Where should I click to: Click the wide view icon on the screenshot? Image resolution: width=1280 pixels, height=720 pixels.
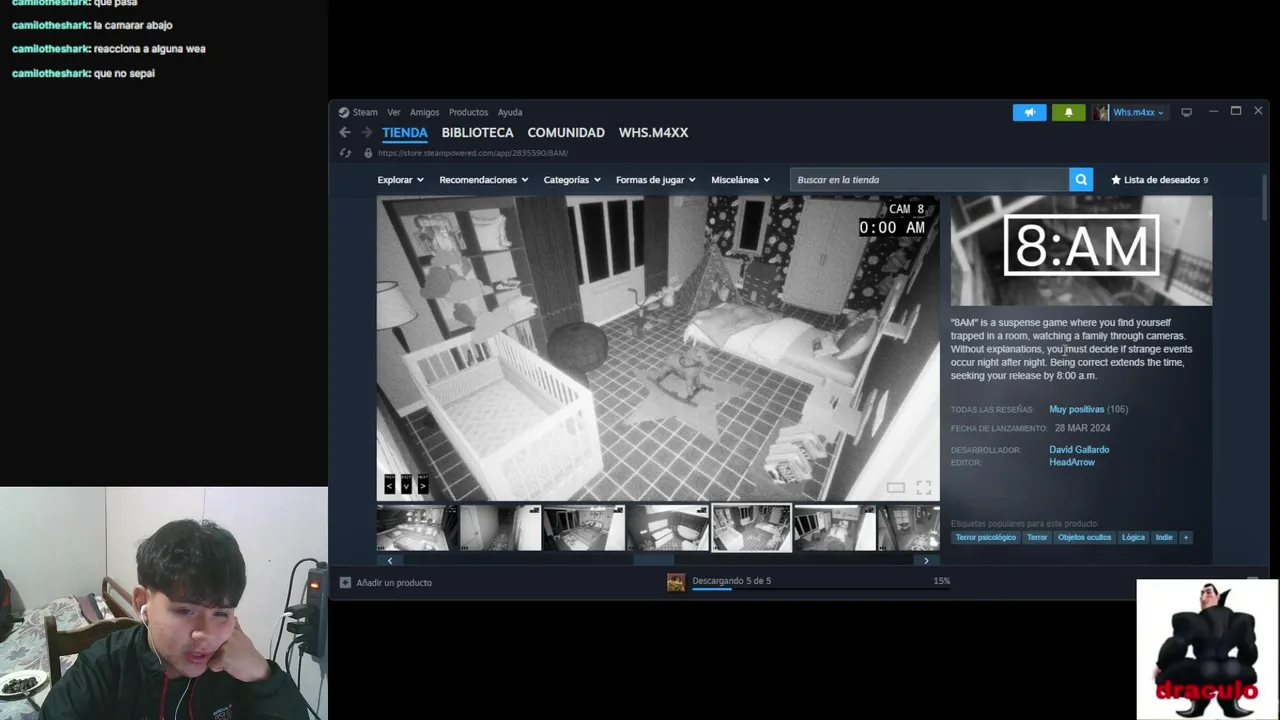coord(896,487)
